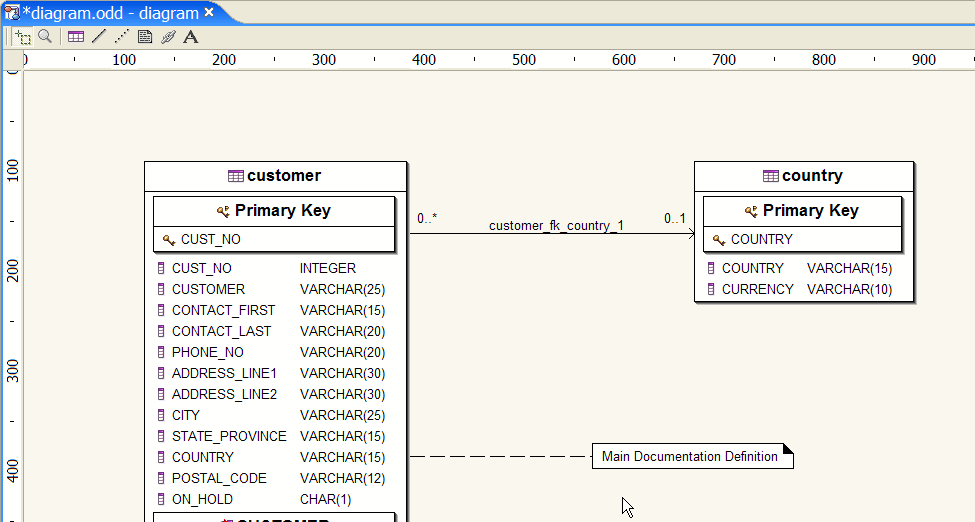Select the Main Documentation Definition note
Screen dimensions: 975x522
[x=690, y=457]
